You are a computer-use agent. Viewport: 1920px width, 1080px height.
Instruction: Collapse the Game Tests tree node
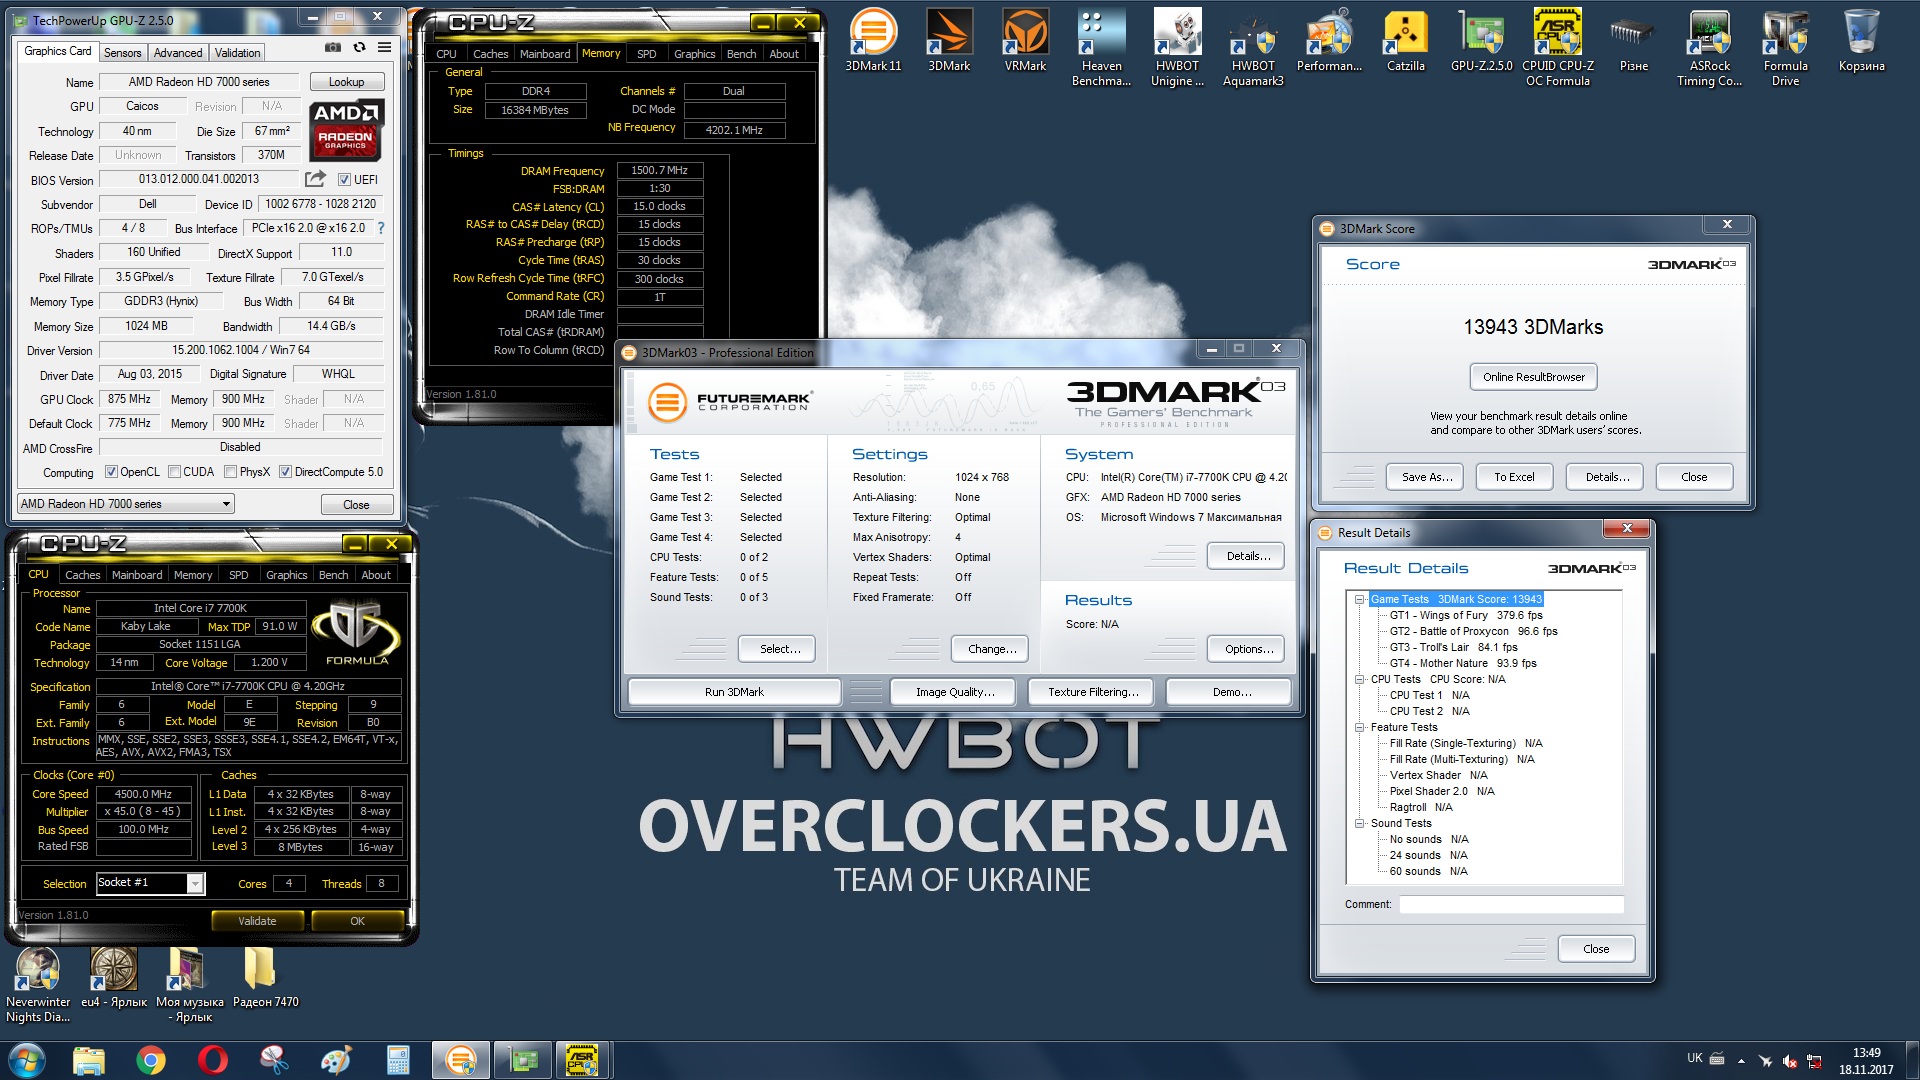tap(1360, 600)
